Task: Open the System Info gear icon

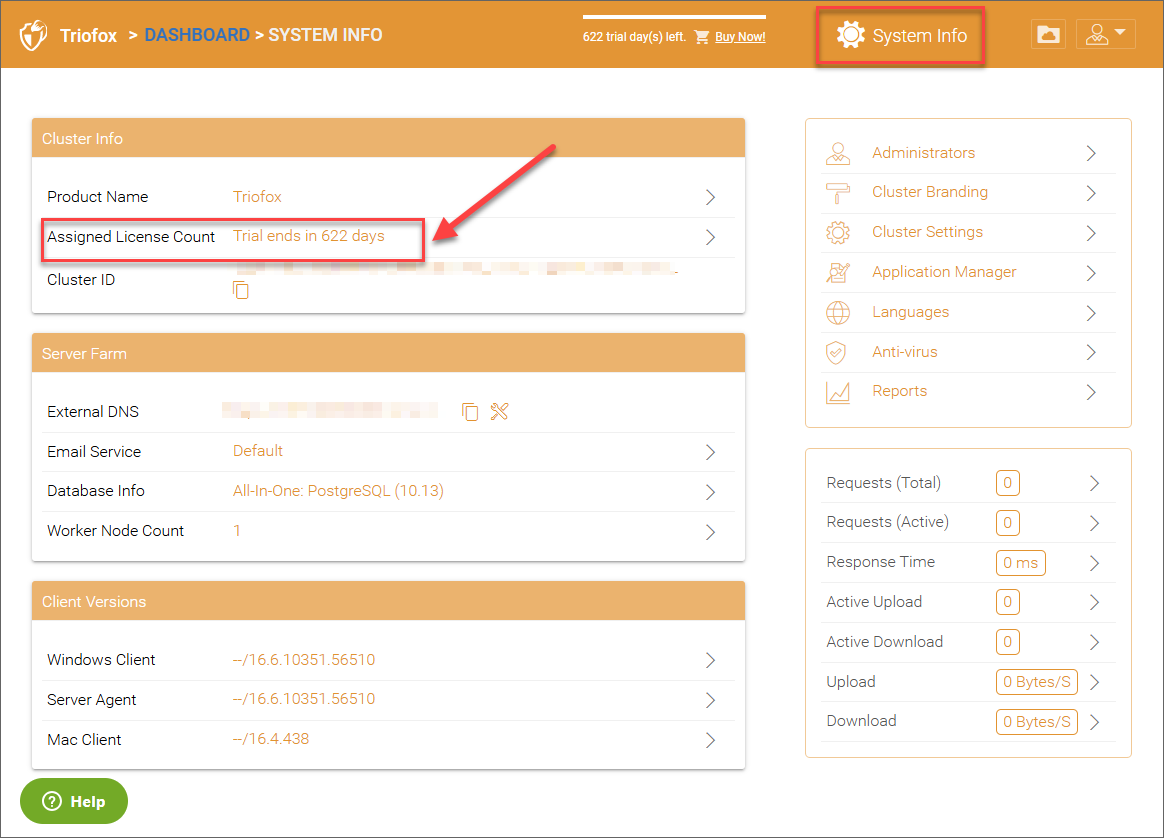Action: click(x=851, y=35)
